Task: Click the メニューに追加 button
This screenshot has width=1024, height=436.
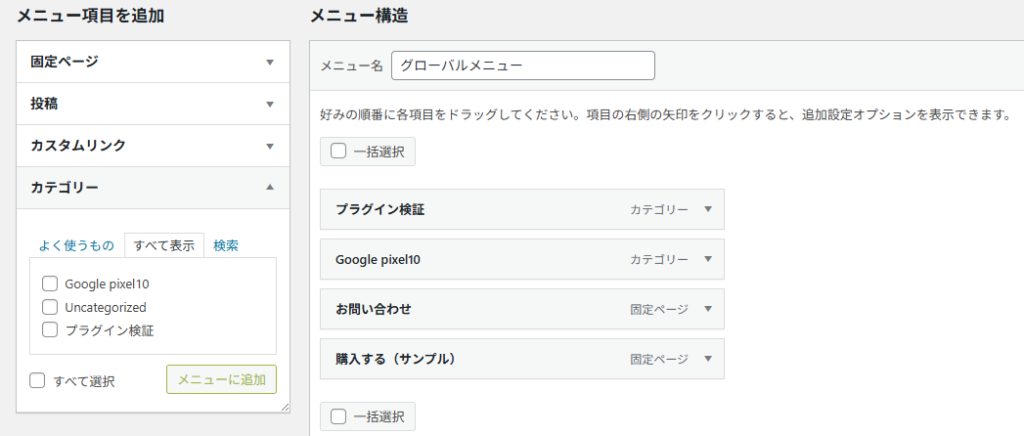Action: point(221,380)
